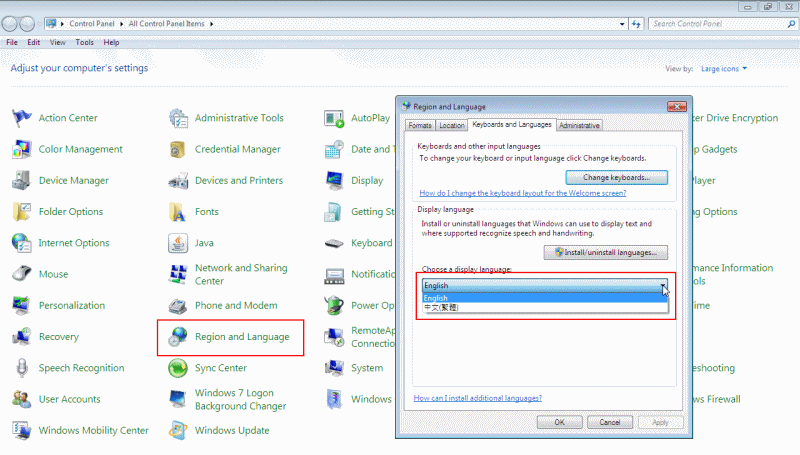Open Speech Recognition microphone icon
This screenshot has width=800, height=455.
[x=21, y=368]
